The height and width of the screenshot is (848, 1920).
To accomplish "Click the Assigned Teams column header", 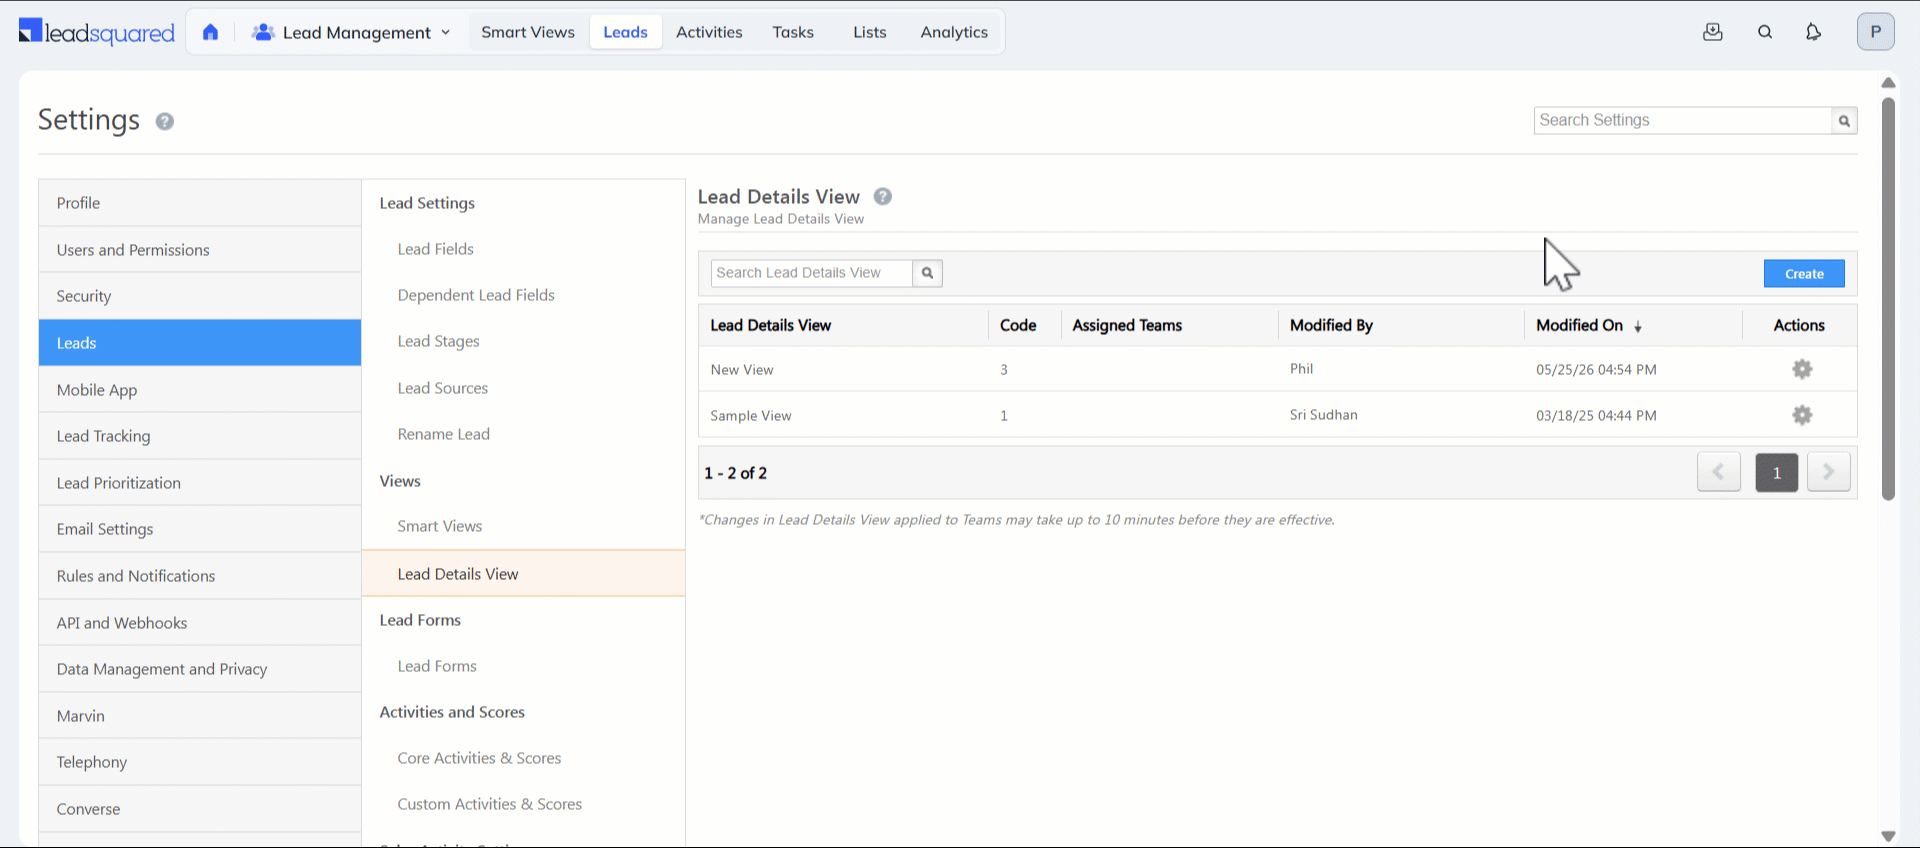I will [x=1127, y=326].
